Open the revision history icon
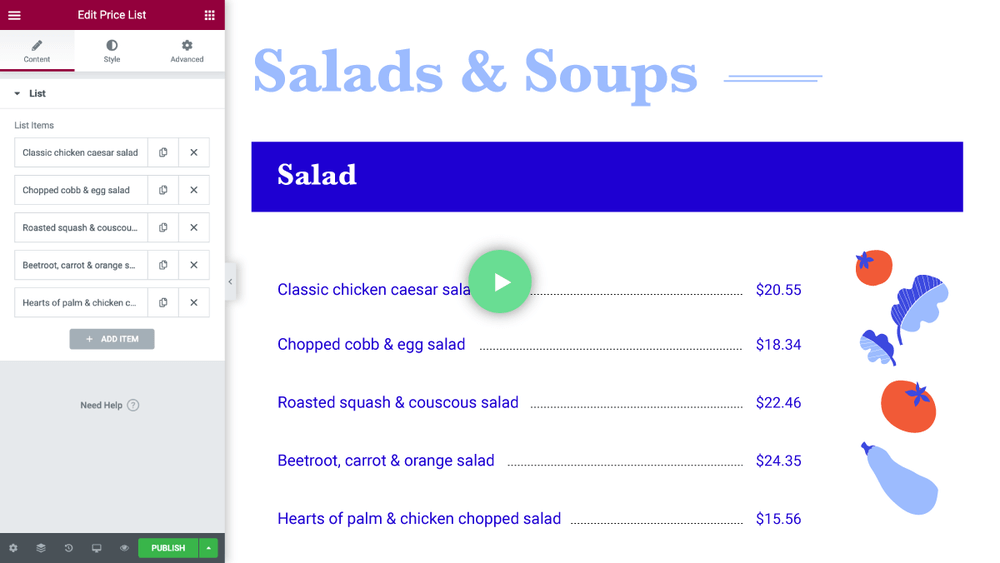This screenshot has height=563, width=1000. click(x=69, y=548)
